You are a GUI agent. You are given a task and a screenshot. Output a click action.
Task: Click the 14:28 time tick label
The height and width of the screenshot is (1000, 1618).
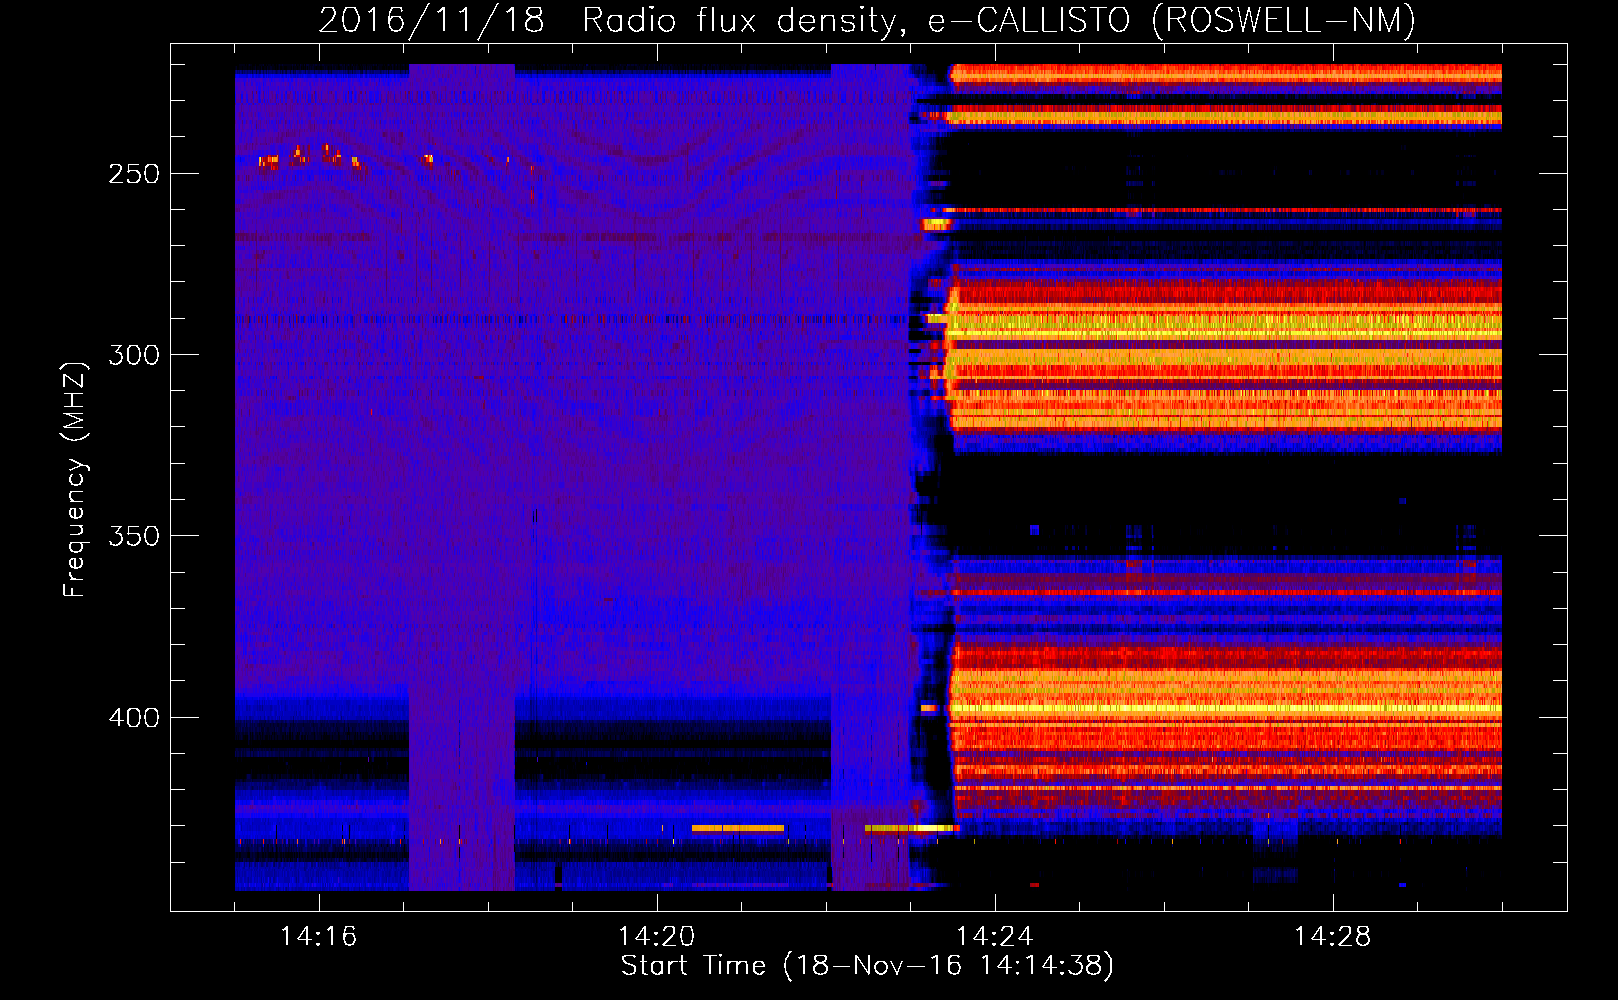[x=1332, y=936]
